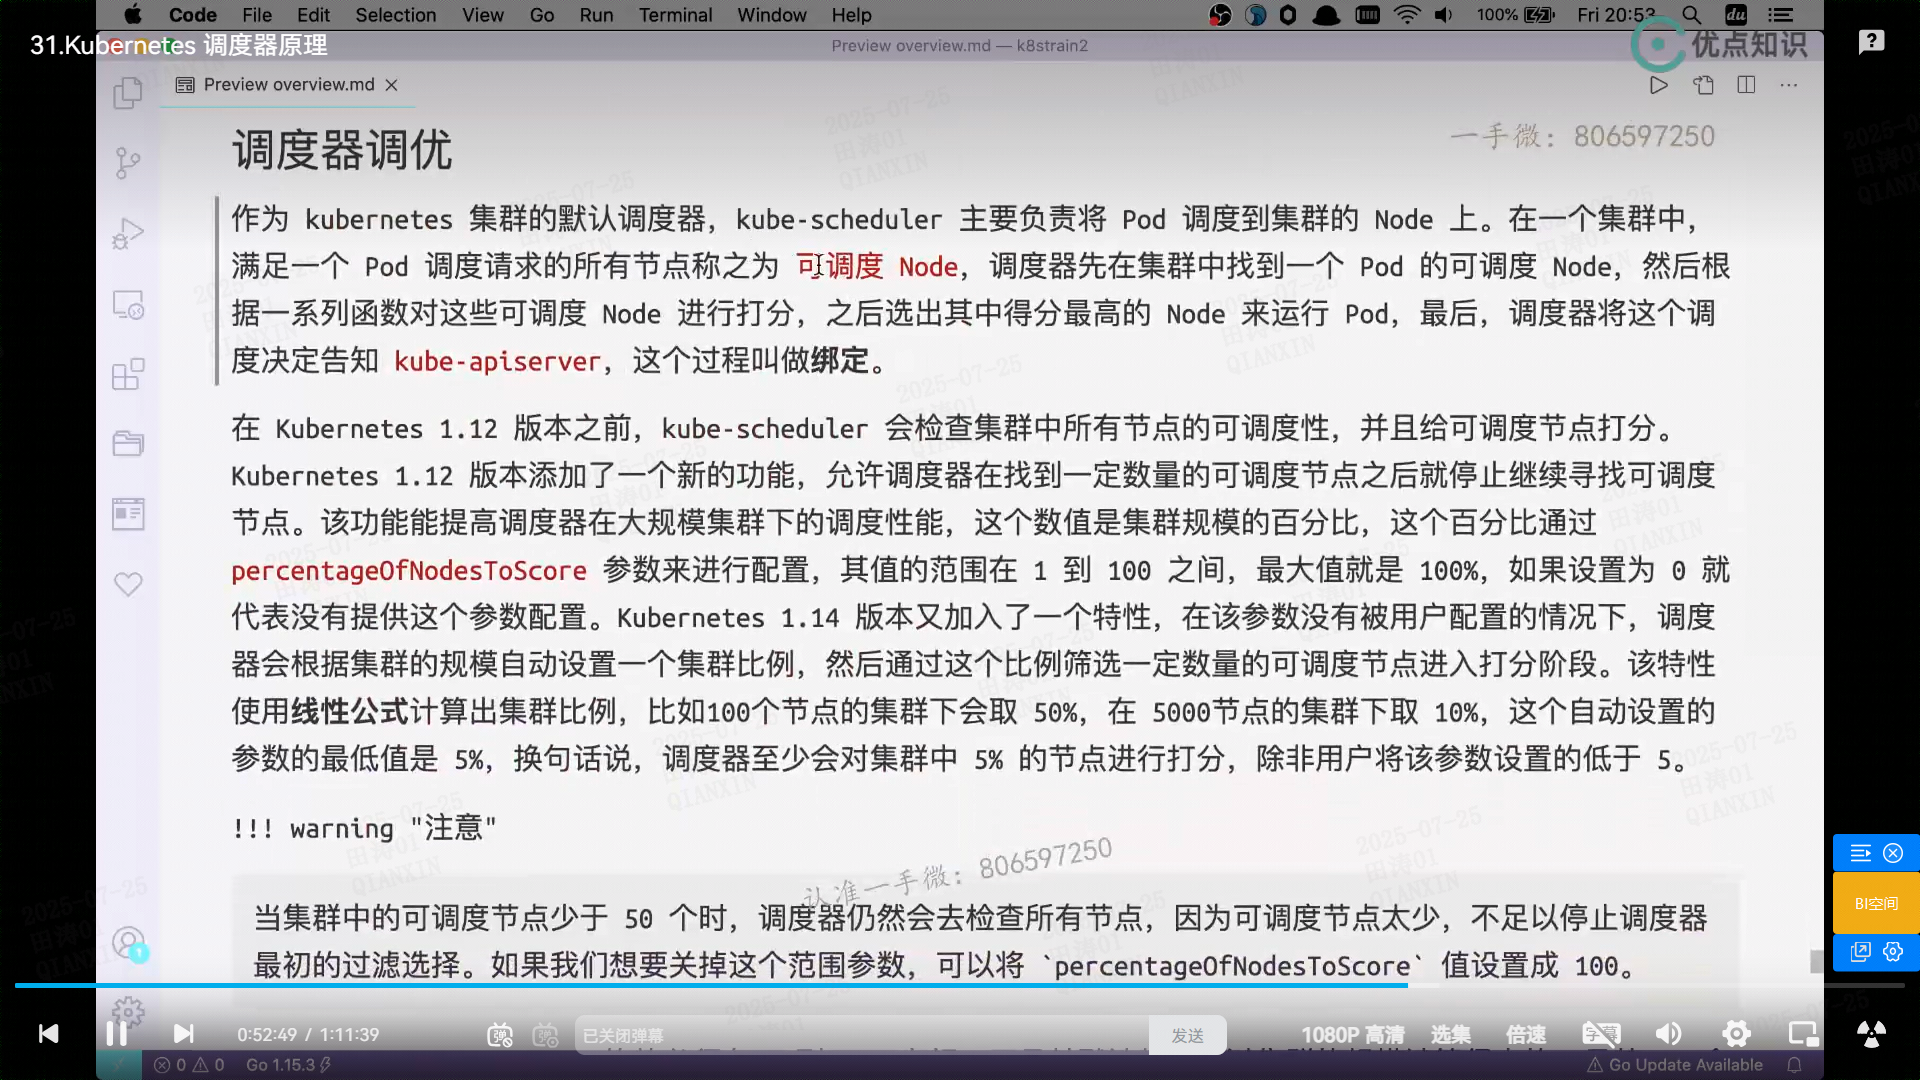Click the video progress bar

(960, 986)
